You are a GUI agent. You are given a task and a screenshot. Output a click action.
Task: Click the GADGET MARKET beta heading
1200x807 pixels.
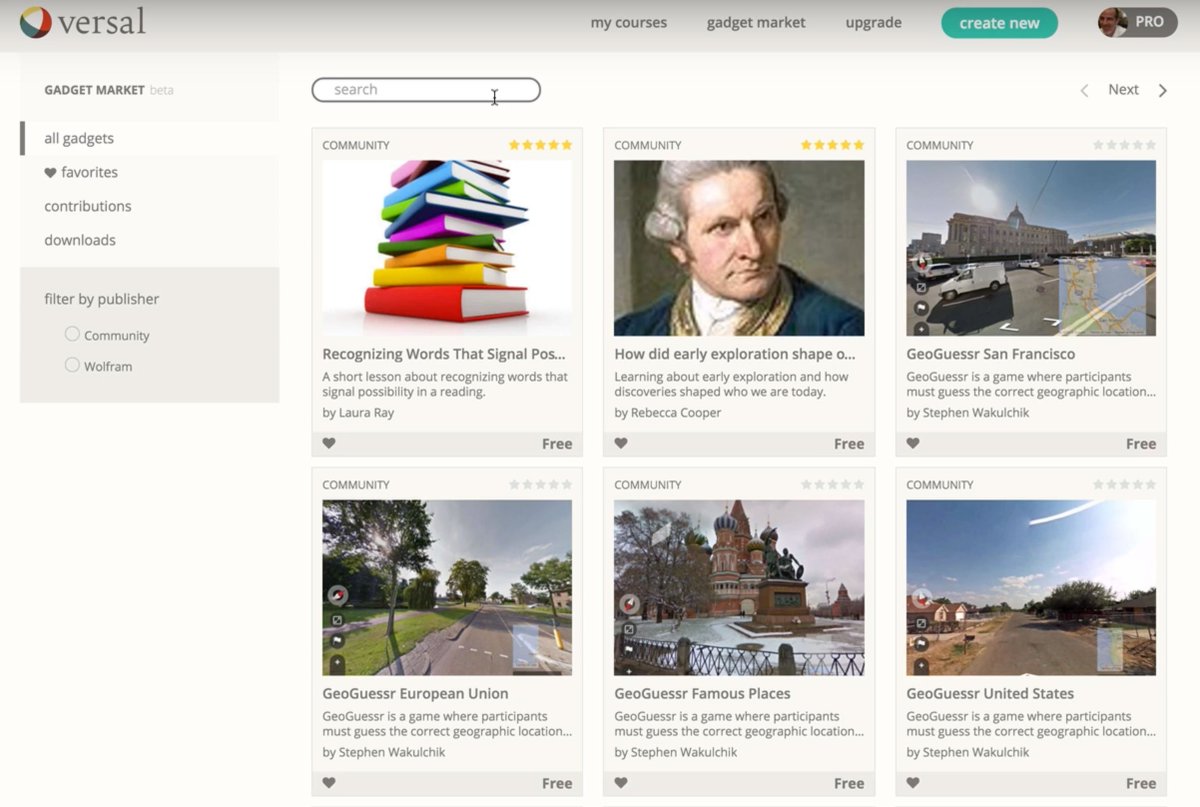tap(109, 90)
